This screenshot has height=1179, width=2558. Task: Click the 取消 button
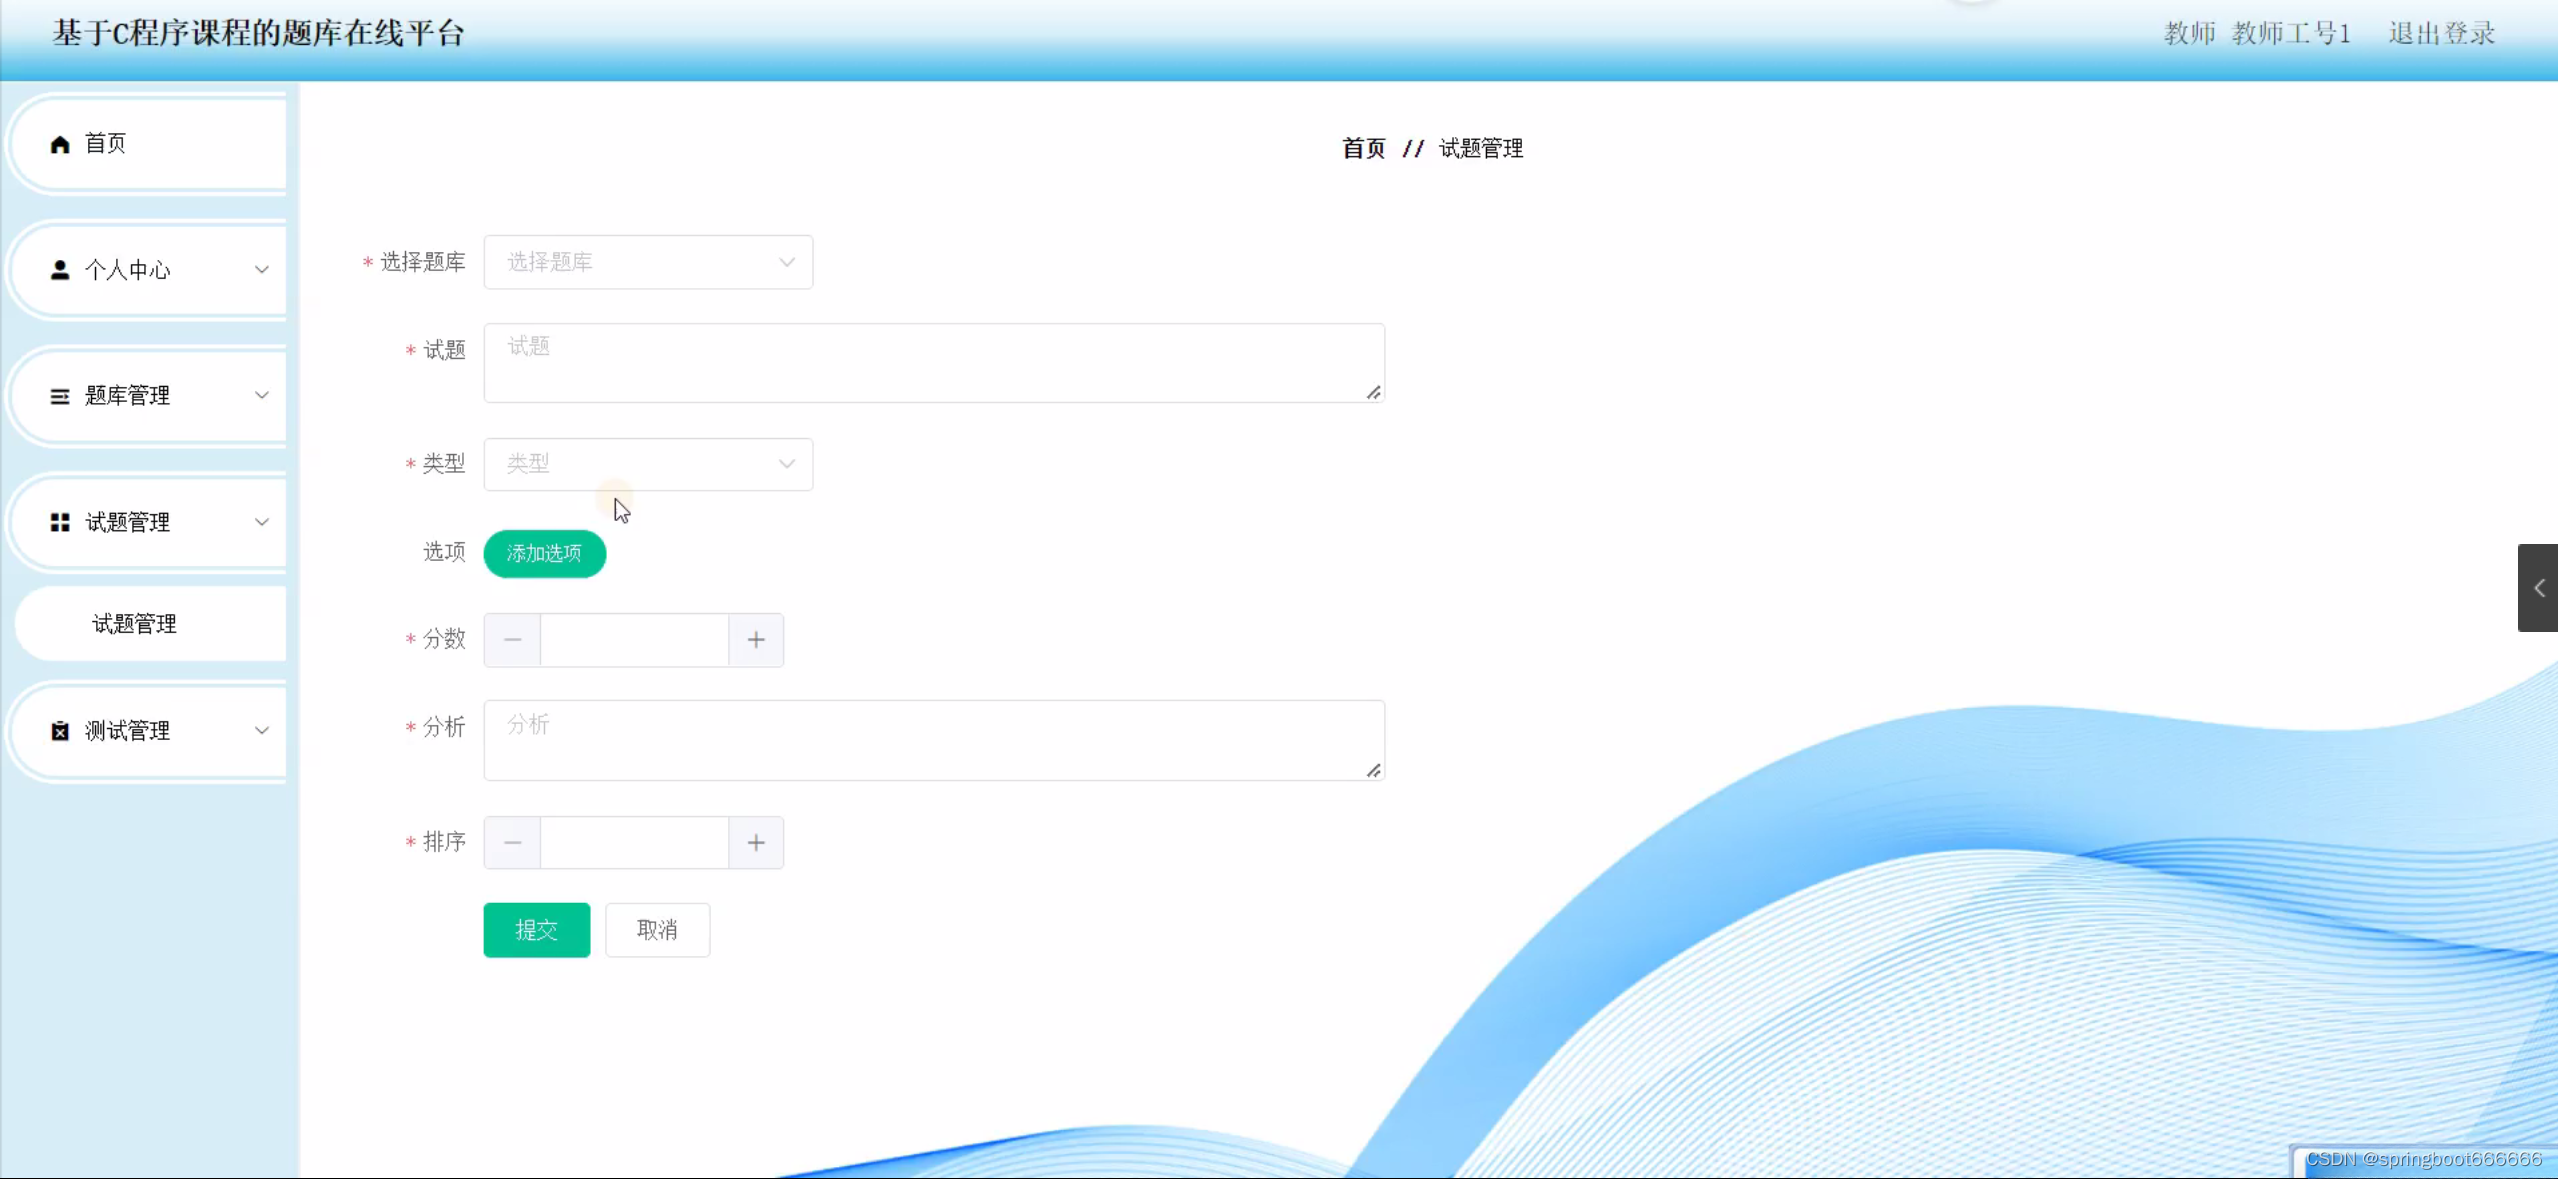coord(657,930)
